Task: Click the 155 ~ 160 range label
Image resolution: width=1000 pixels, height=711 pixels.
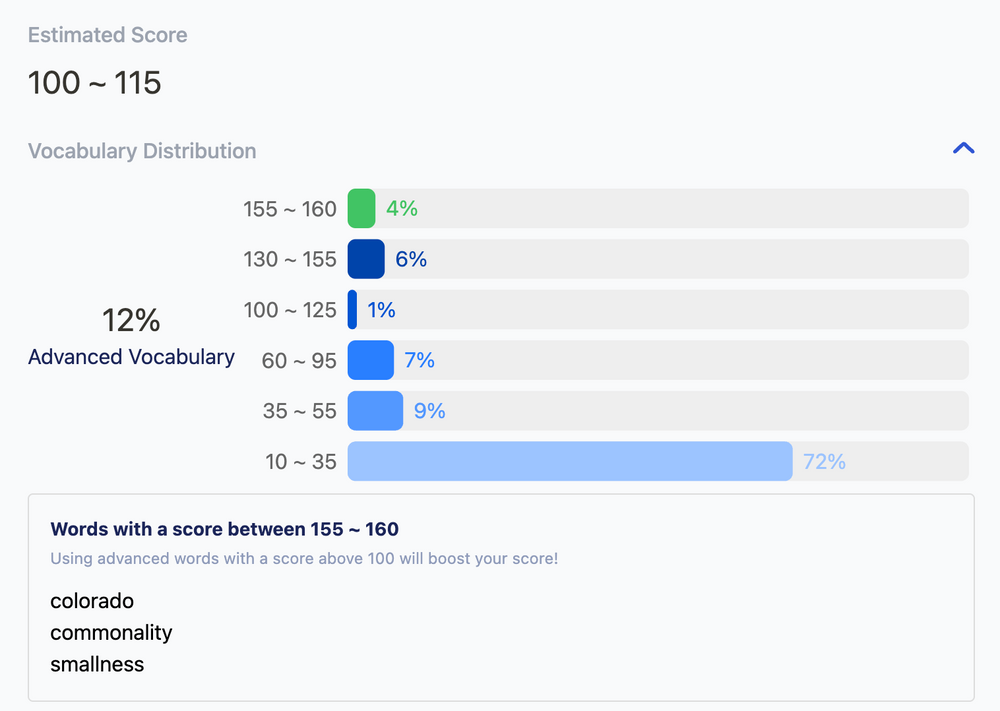Action: [290, 209]
